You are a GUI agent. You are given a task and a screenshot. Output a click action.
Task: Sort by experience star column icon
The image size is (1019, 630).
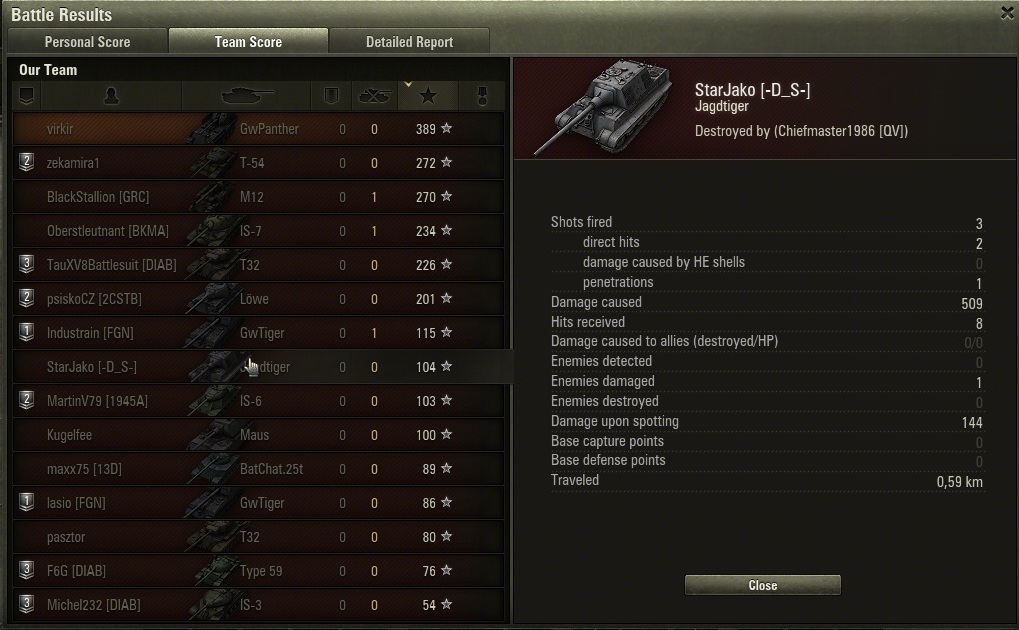point(428,96)
